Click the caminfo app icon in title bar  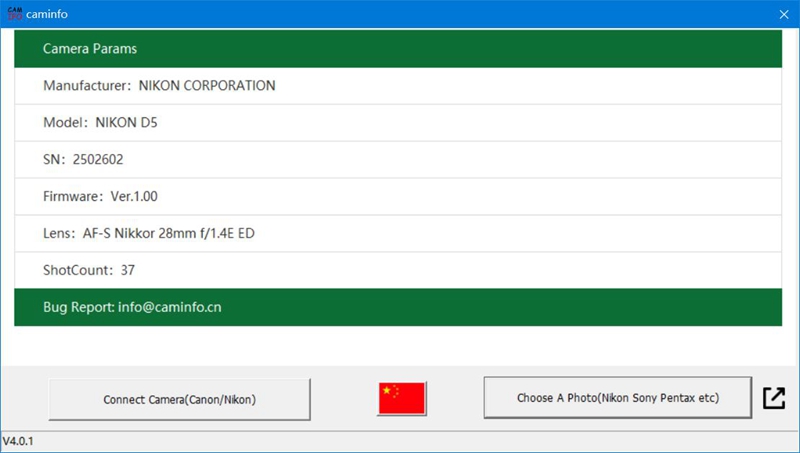(x=15, y=14)
